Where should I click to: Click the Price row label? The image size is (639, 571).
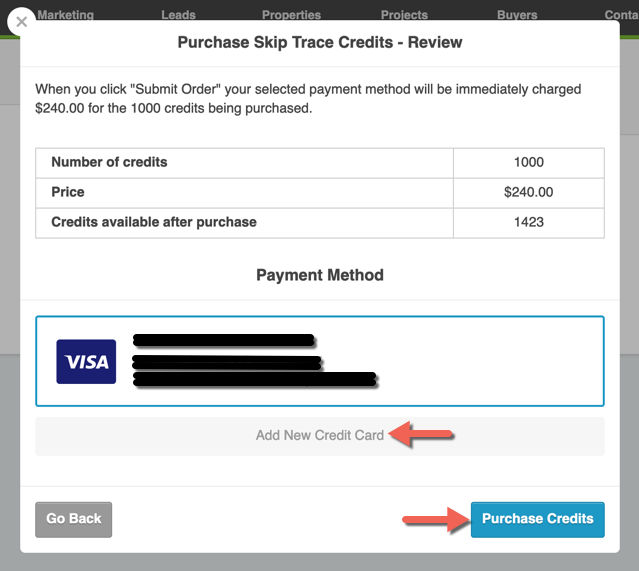point(68,192)
